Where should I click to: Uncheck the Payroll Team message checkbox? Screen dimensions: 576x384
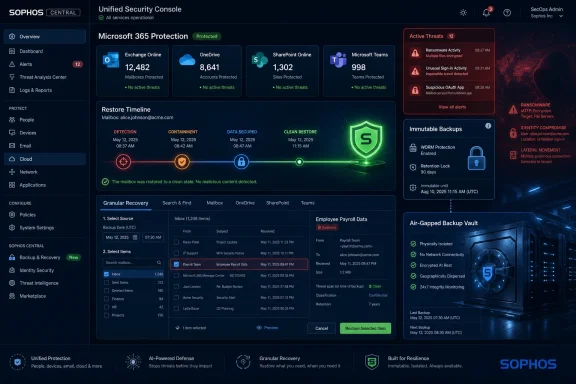coord(176,264)
